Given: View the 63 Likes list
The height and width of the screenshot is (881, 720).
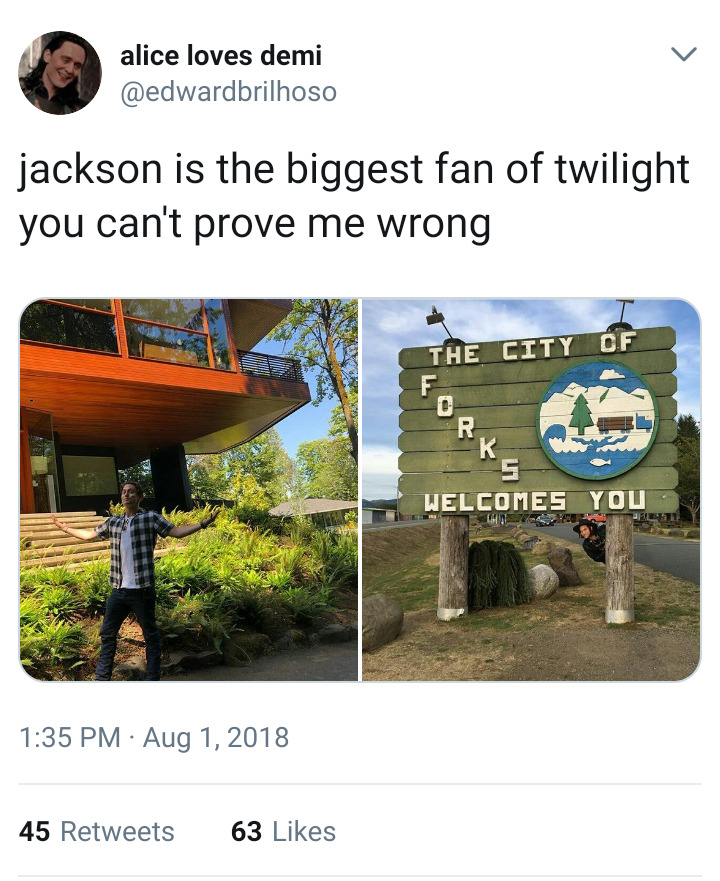Looking at the screenshot, I should pos(283,832).
